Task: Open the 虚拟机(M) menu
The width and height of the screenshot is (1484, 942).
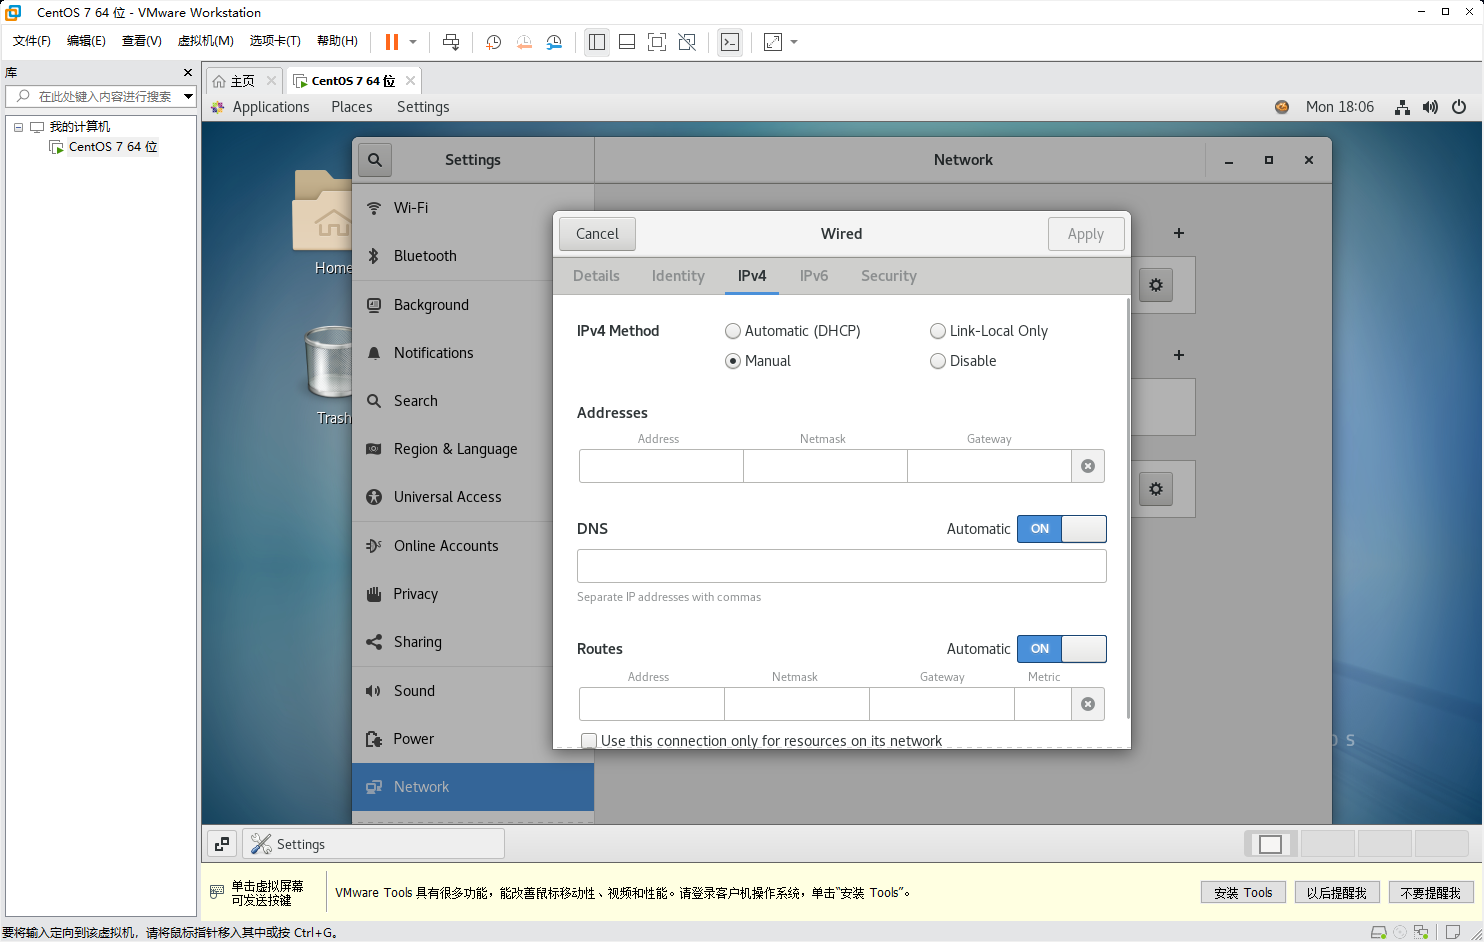Action: click(206, 41)
